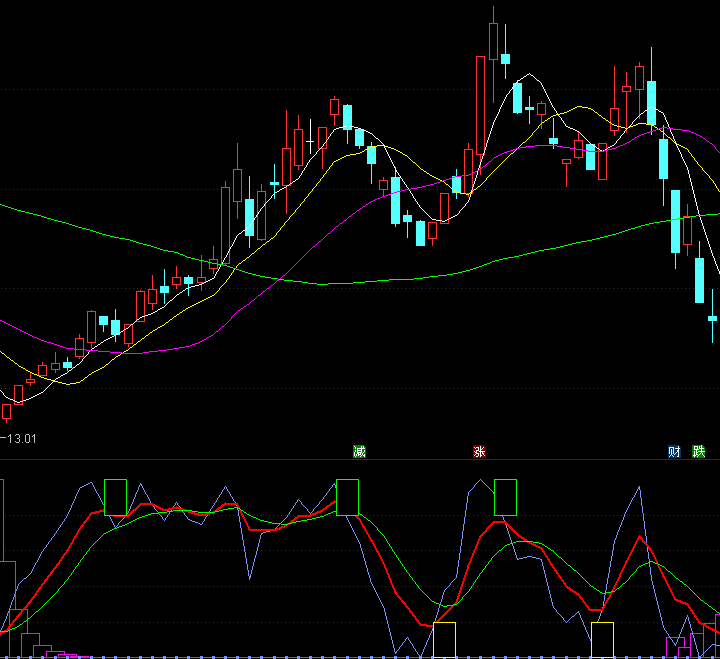Select the white doji candlestick
The width and height of the screenshot is (720, 659).
click(310, 136)
